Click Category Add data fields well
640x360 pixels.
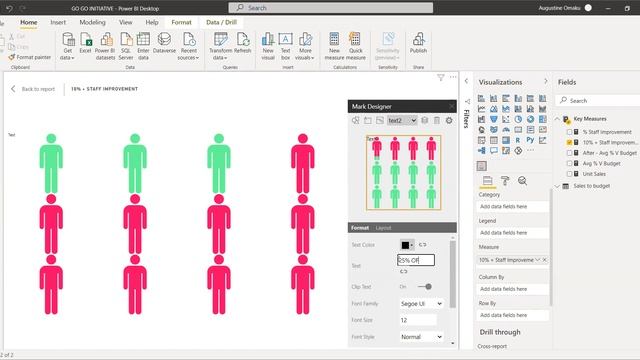pos(513,207)
